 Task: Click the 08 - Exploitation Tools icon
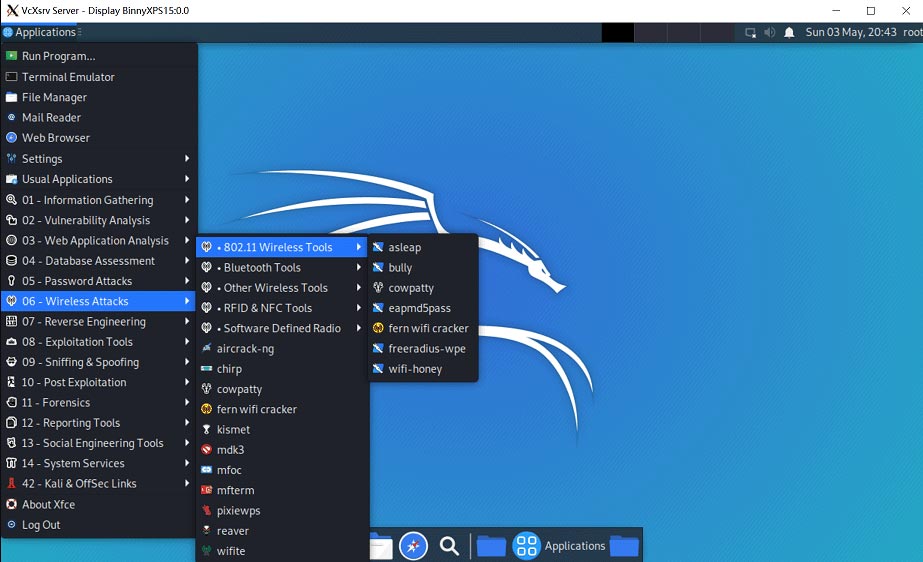click(11, 341)
